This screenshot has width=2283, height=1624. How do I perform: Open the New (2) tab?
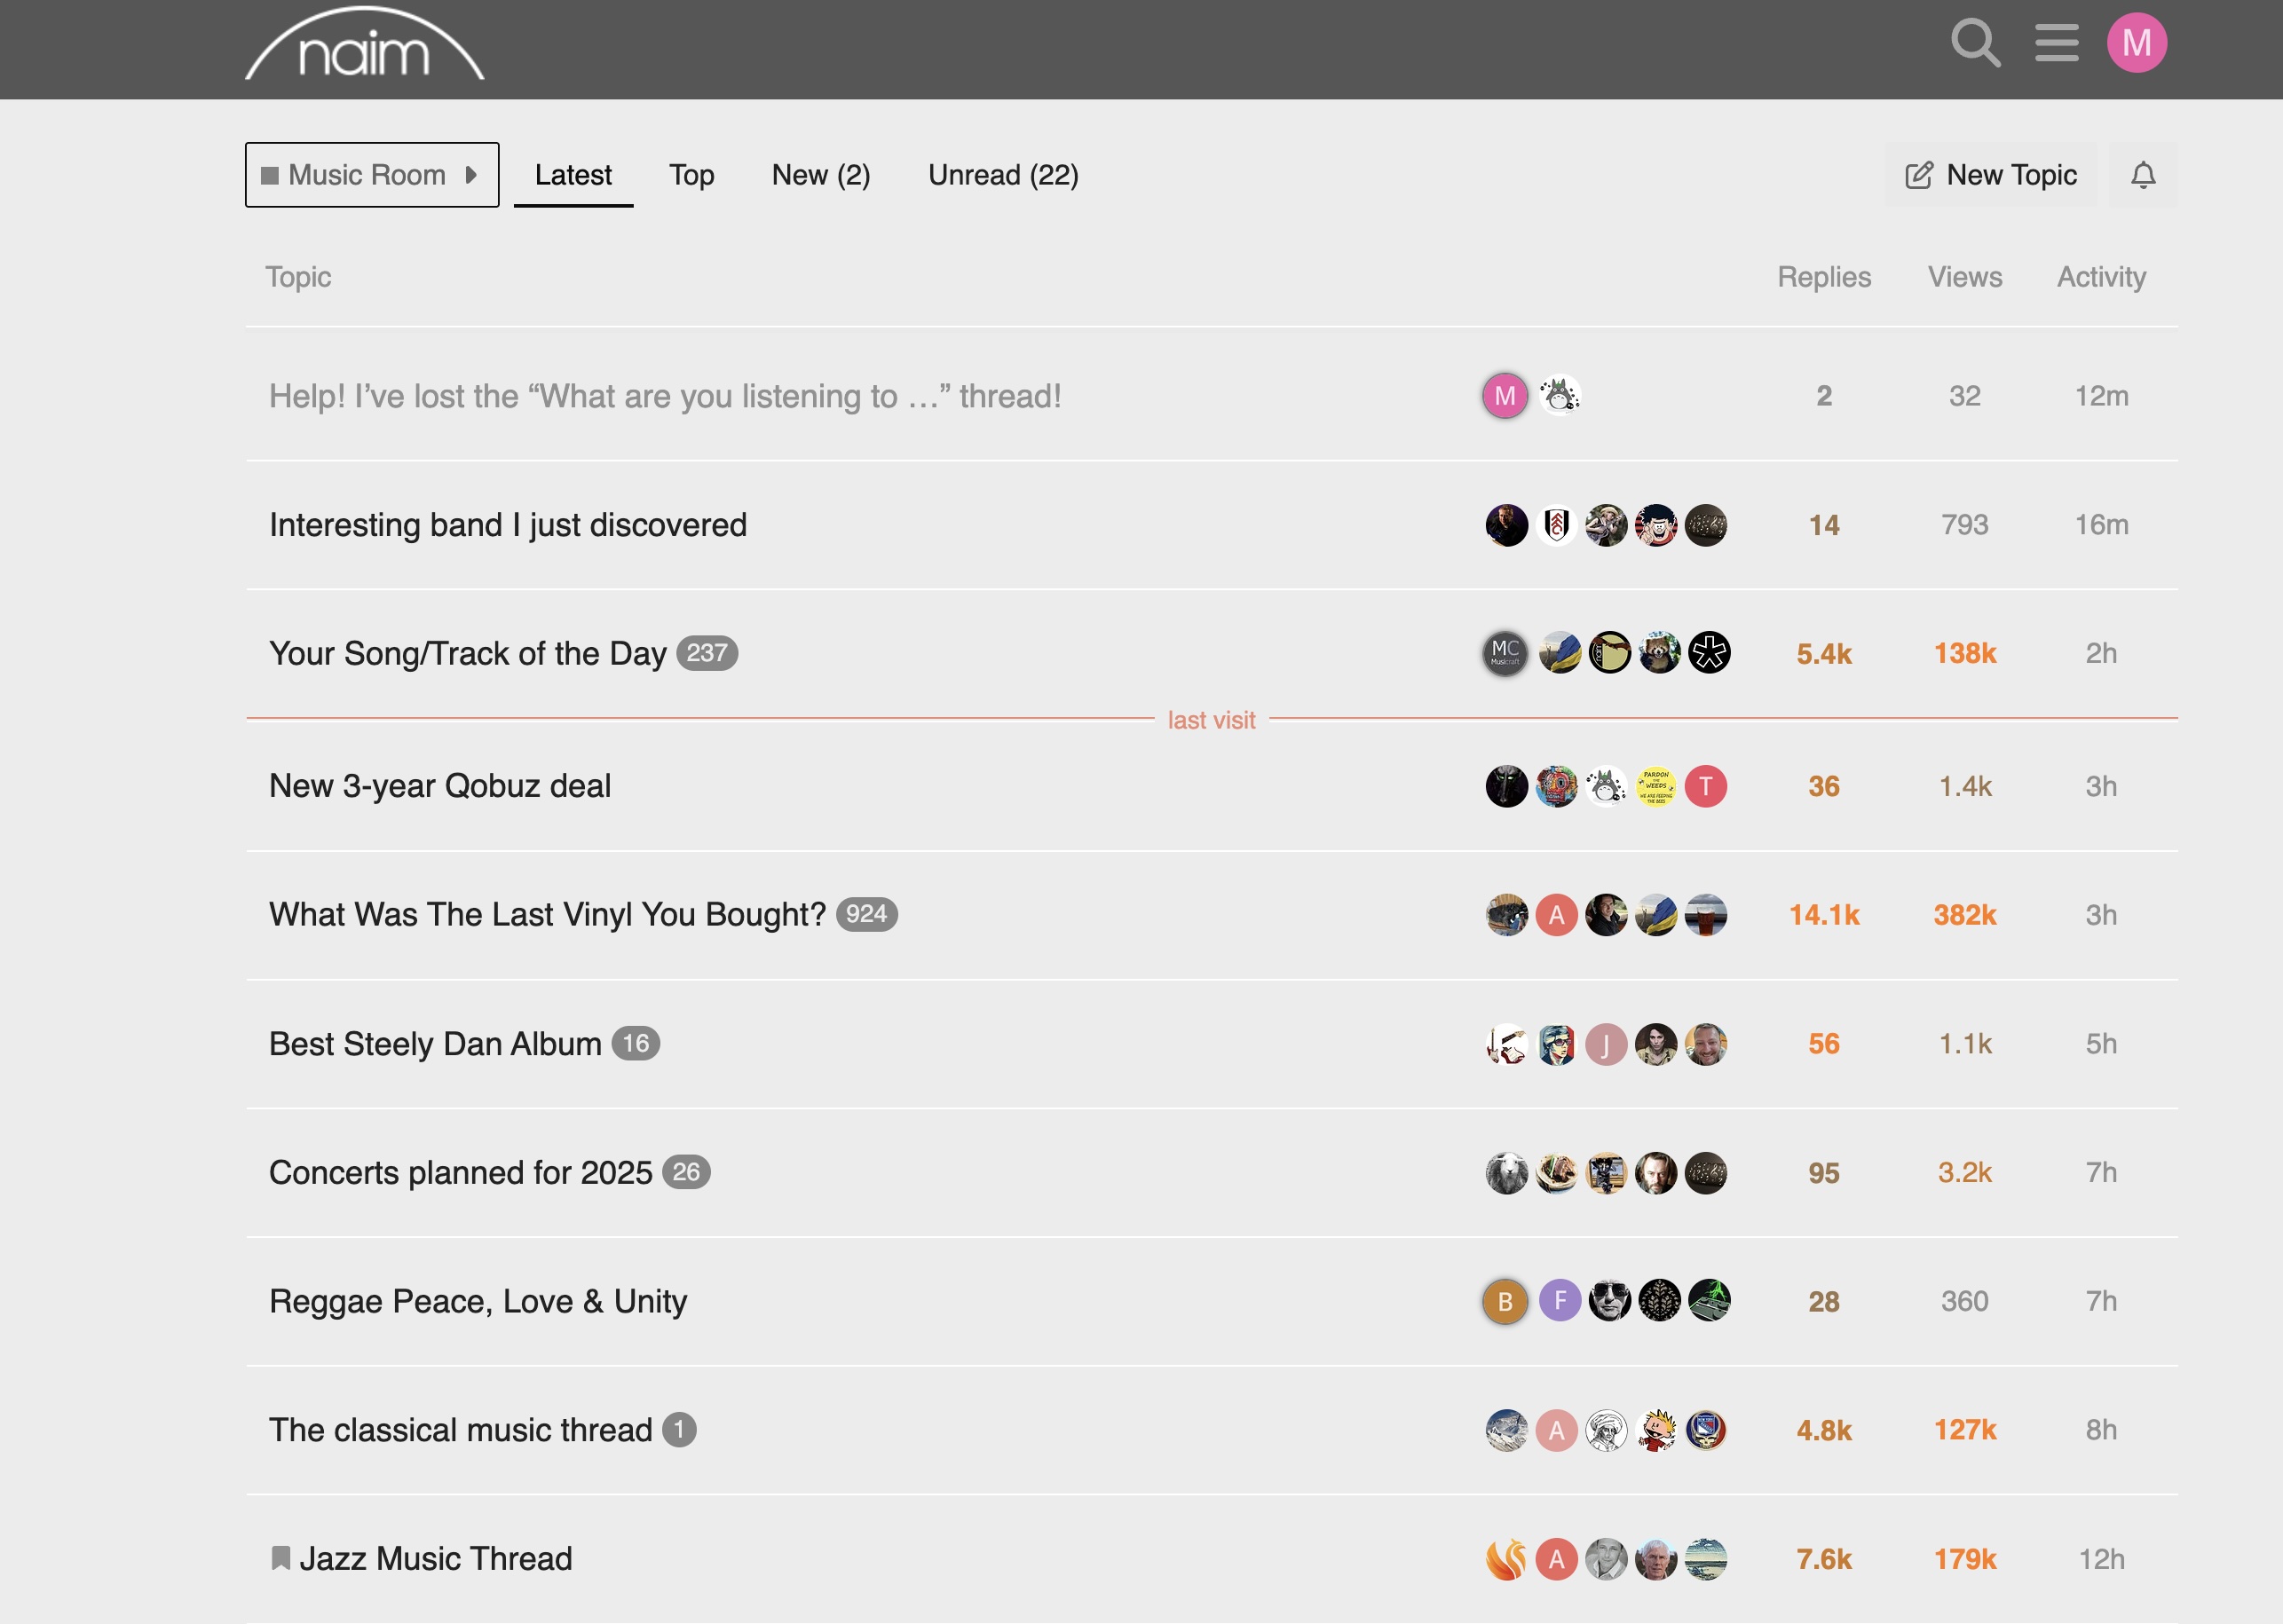[820, 175]
